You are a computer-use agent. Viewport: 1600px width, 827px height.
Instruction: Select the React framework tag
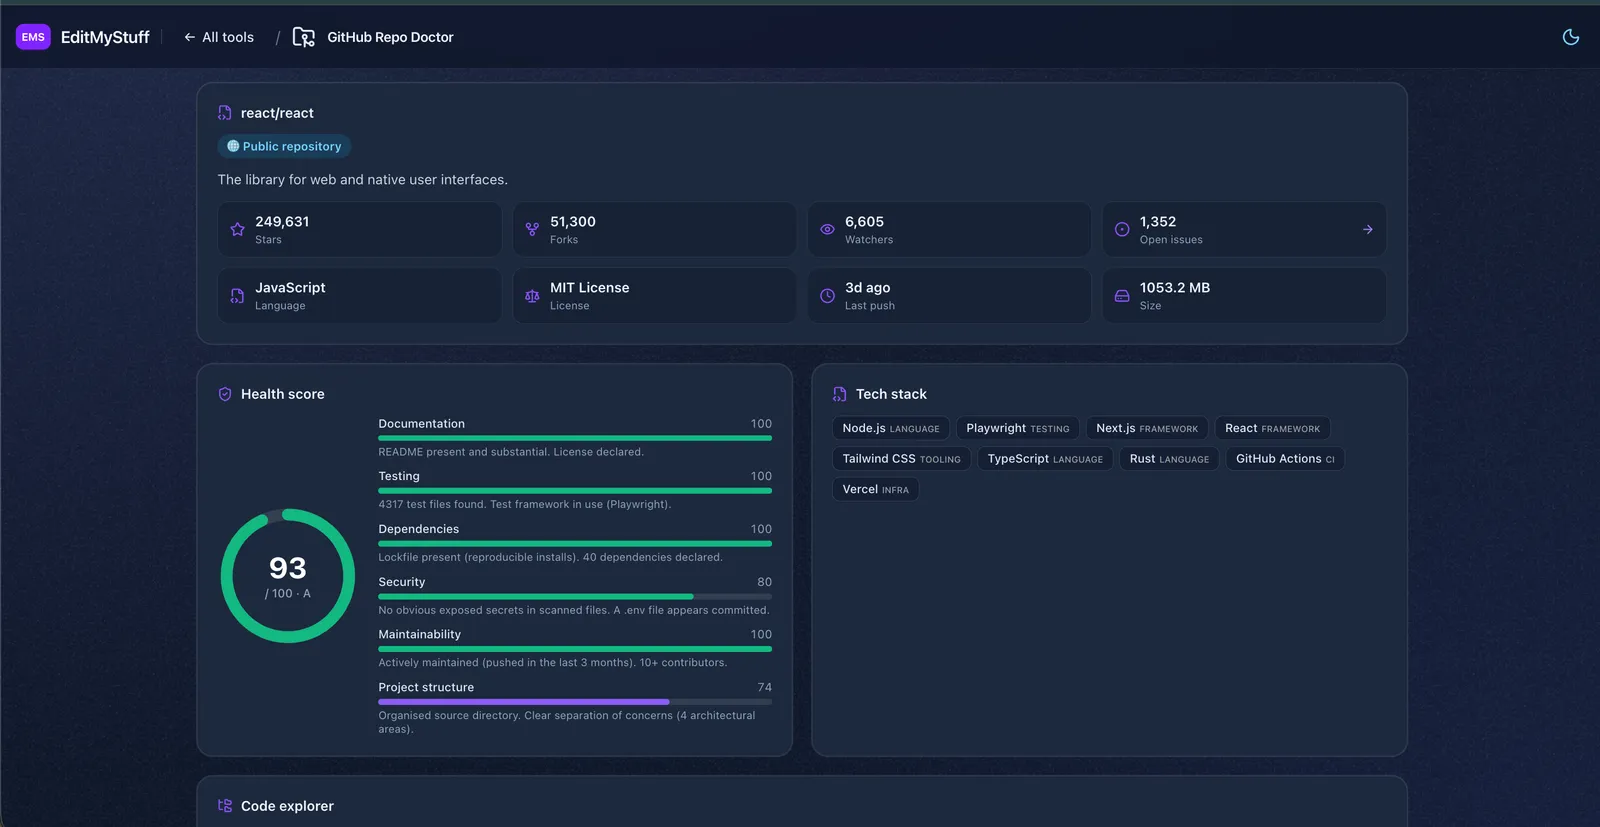pyautogui.click(x=1272, y=428)
